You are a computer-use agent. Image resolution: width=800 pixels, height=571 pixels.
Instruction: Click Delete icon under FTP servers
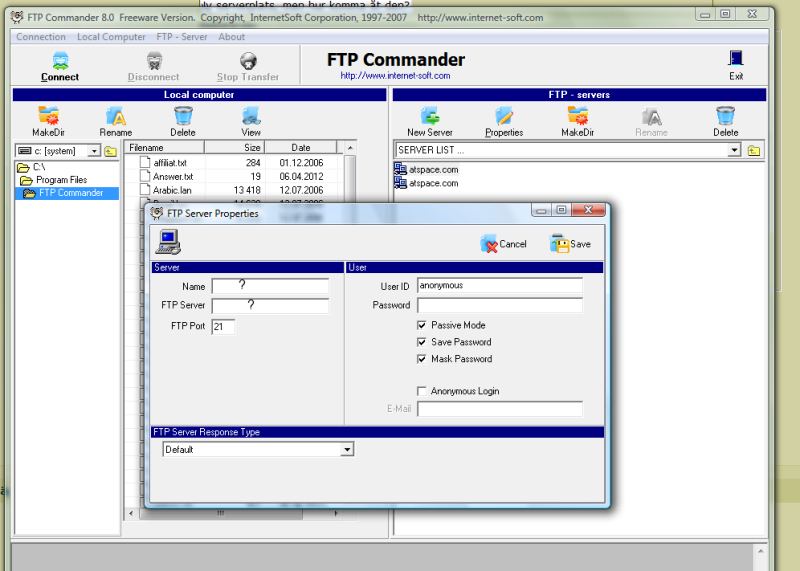726,116
